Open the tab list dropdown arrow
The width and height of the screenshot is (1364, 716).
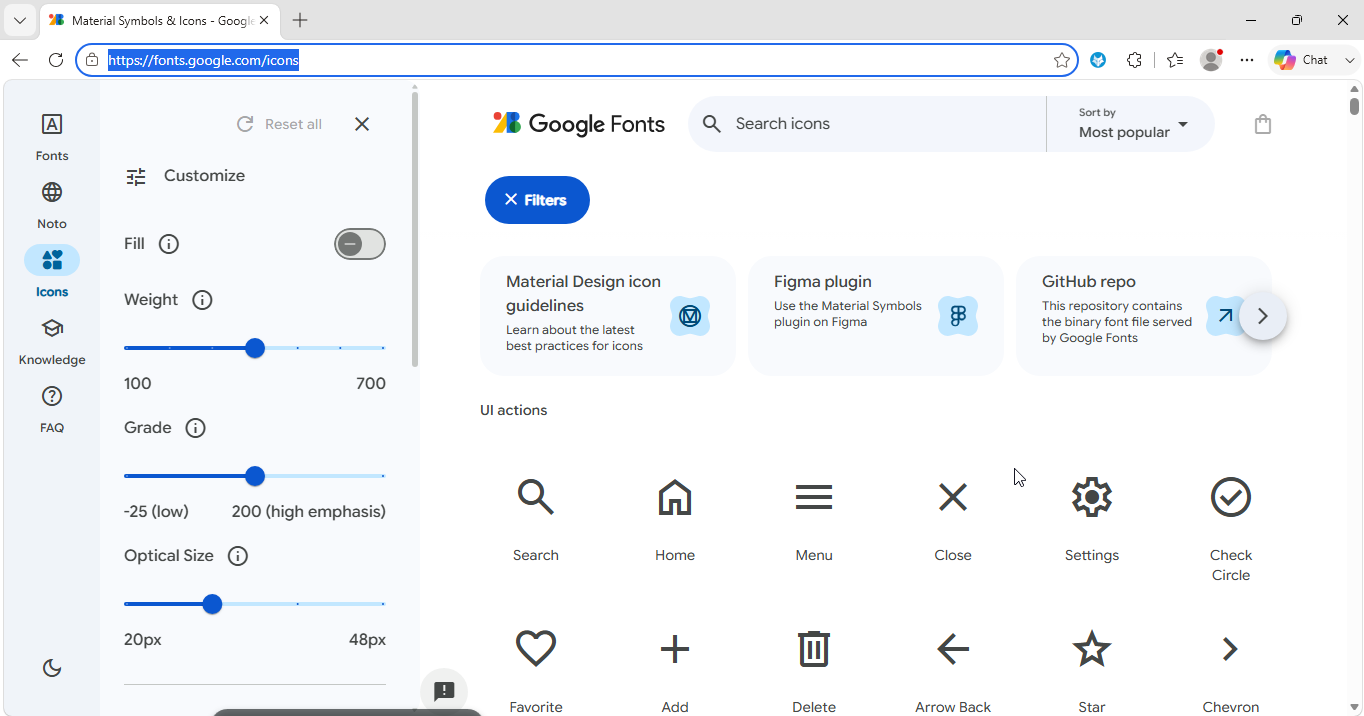19,20
